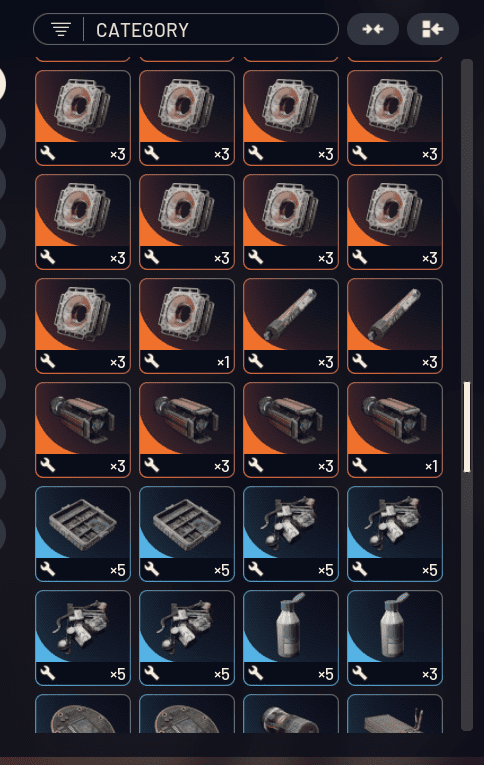Select the first gray tray item ×5

(x=83, y=534)
